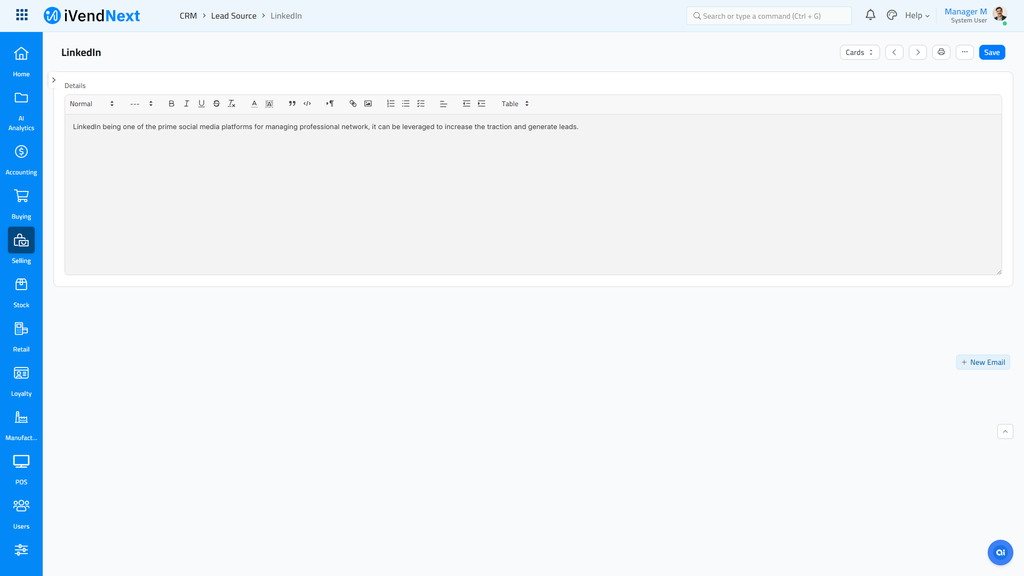Open the Accounting module

click(x=21, y=159)
